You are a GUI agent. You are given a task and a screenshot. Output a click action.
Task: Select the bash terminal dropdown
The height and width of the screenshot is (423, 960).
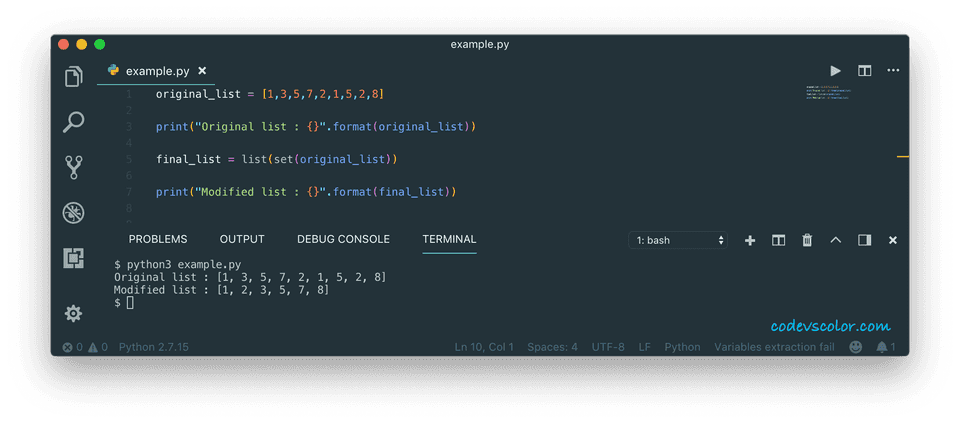pos(678,240)
